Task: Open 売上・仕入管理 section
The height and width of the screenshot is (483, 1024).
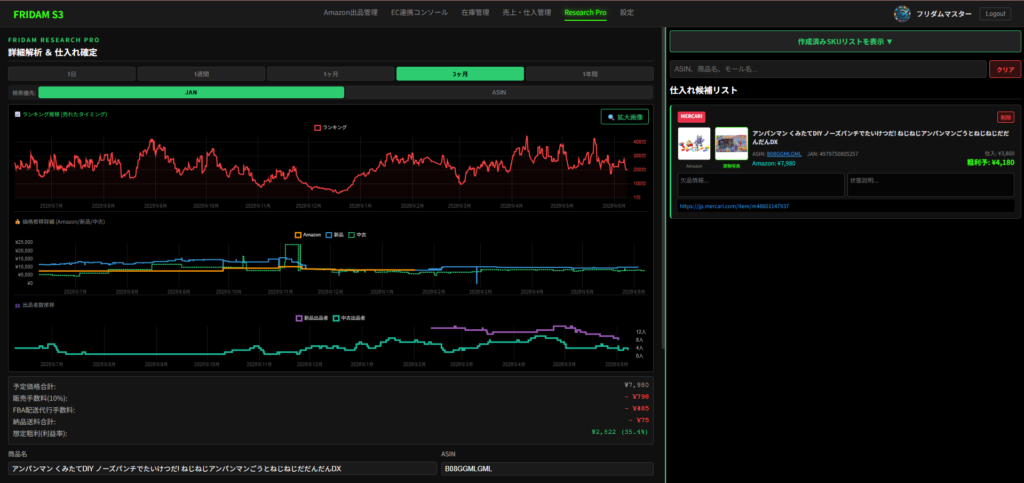Action: (x=526, y=12)
